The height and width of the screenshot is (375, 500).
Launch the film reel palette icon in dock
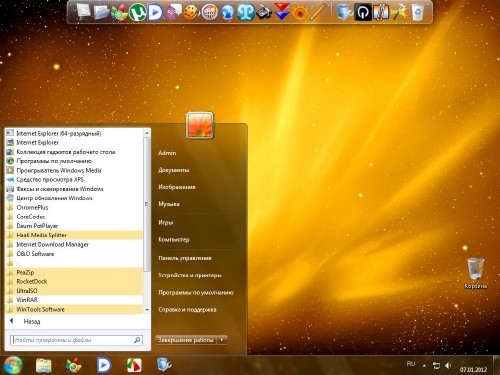pos(191,13)
